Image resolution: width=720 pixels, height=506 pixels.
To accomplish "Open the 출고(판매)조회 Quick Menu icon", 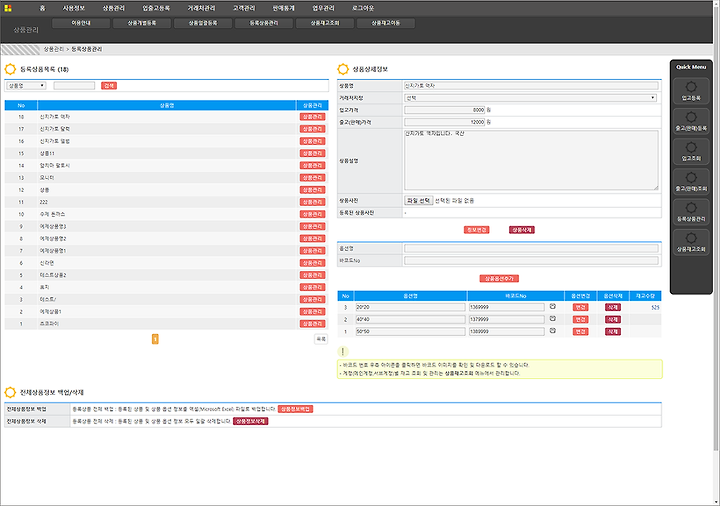I will [x=691, y=181].
